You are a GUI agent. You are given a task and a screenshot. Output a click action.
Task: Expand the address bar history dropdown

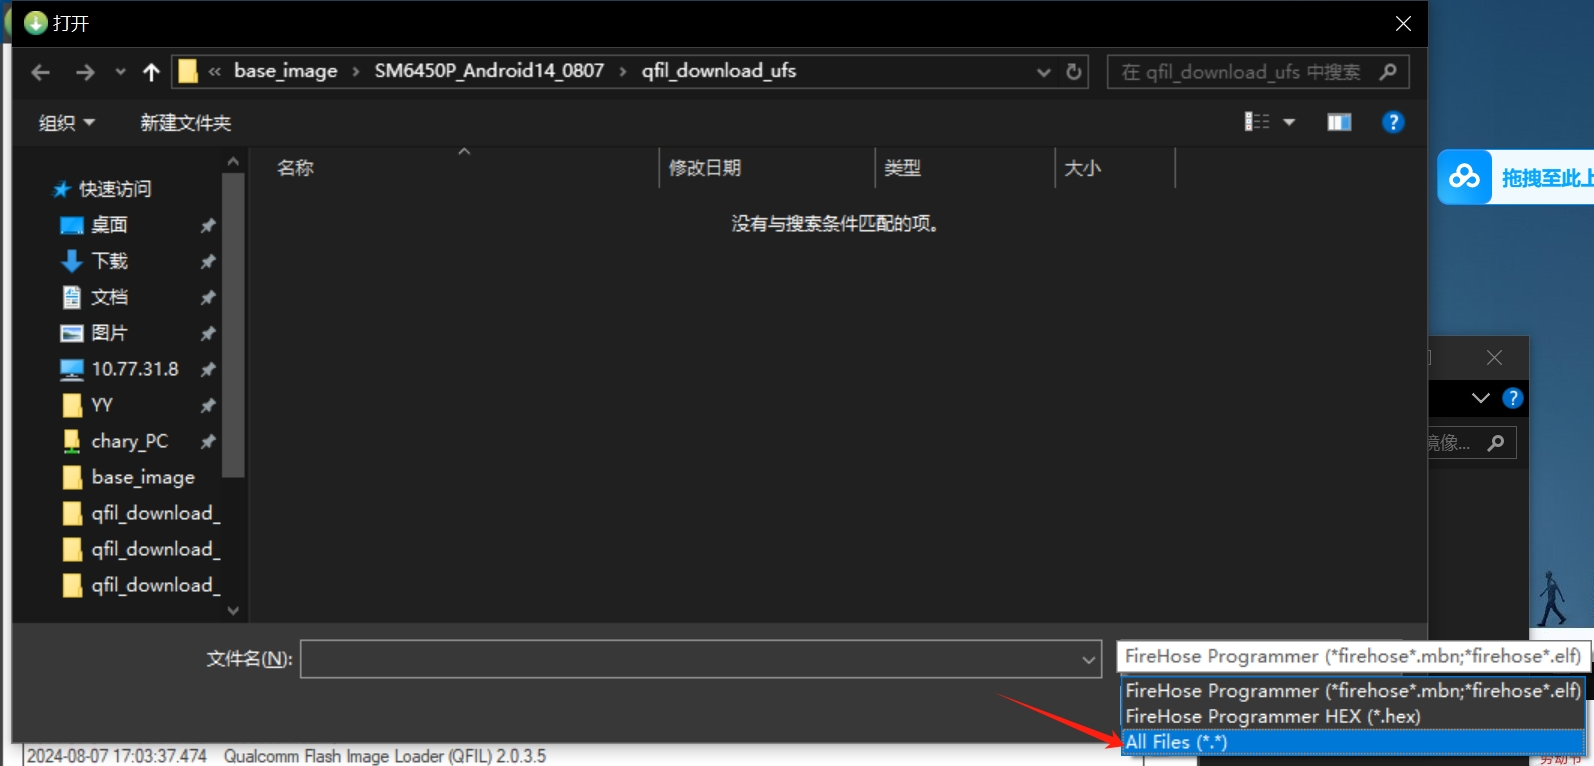pos(1043,72)
